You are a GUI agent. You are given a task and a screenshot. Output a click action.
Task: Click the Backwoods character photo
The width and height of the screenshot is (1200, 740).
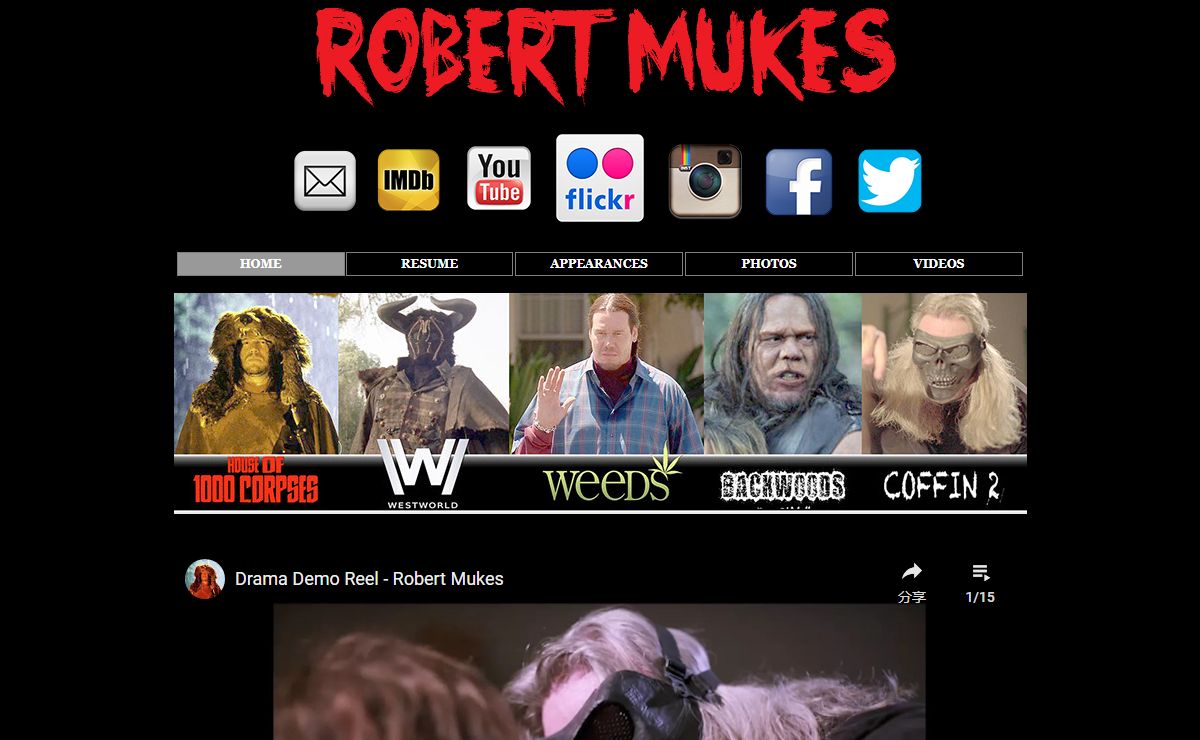click(783, 374)
